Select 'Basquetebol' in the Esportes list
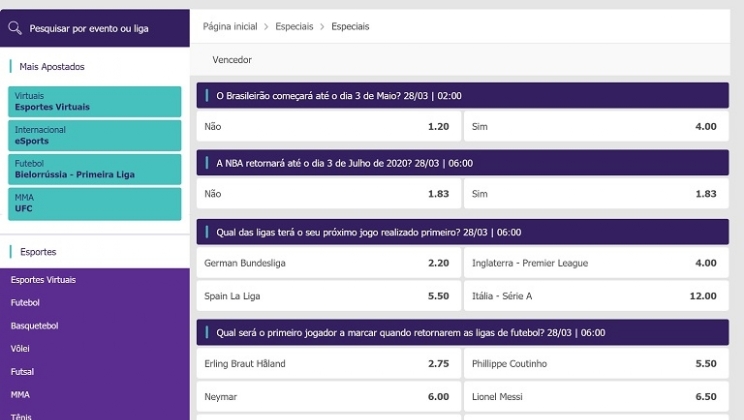Viewport: 744px width, 420px height. pos(34,325)
